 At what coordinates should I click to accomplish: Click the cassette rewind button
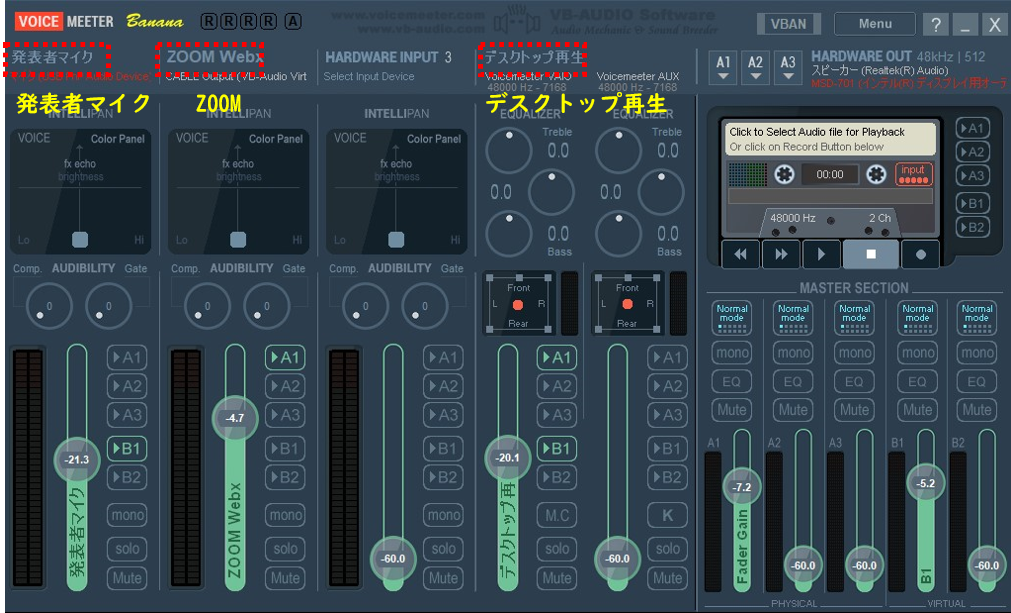point(740,254)
